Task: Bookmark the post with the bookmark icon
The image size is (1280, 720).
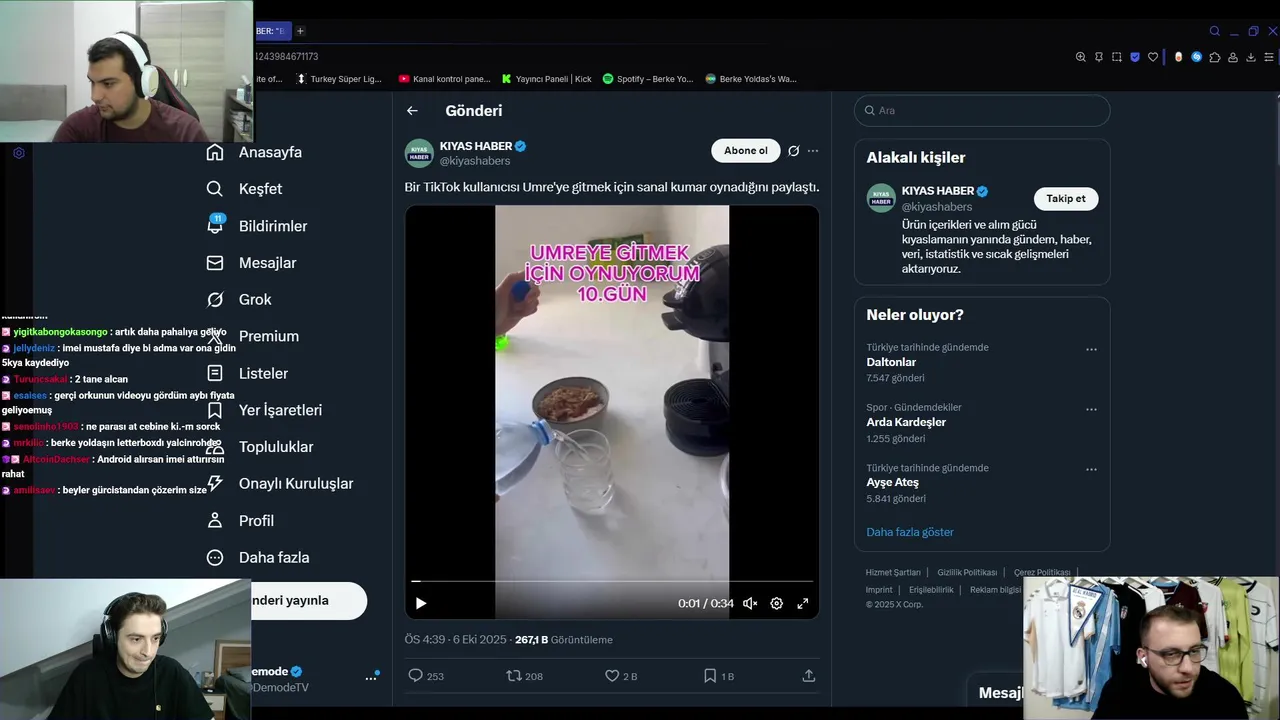Action: pyautogui.click(x=710, y=676)
